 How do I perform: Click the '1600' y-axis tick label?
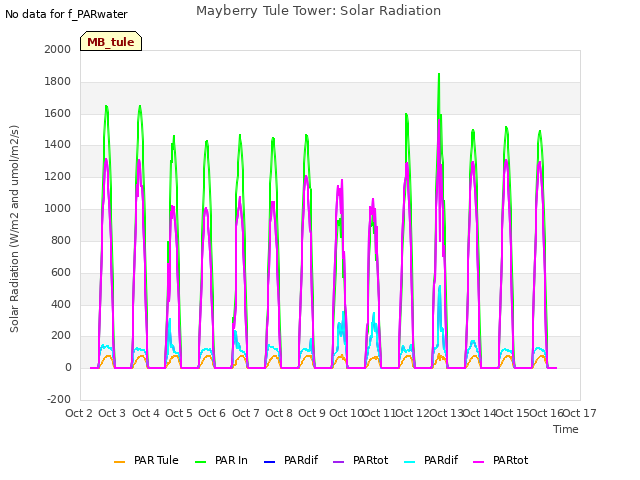[58, 113]
